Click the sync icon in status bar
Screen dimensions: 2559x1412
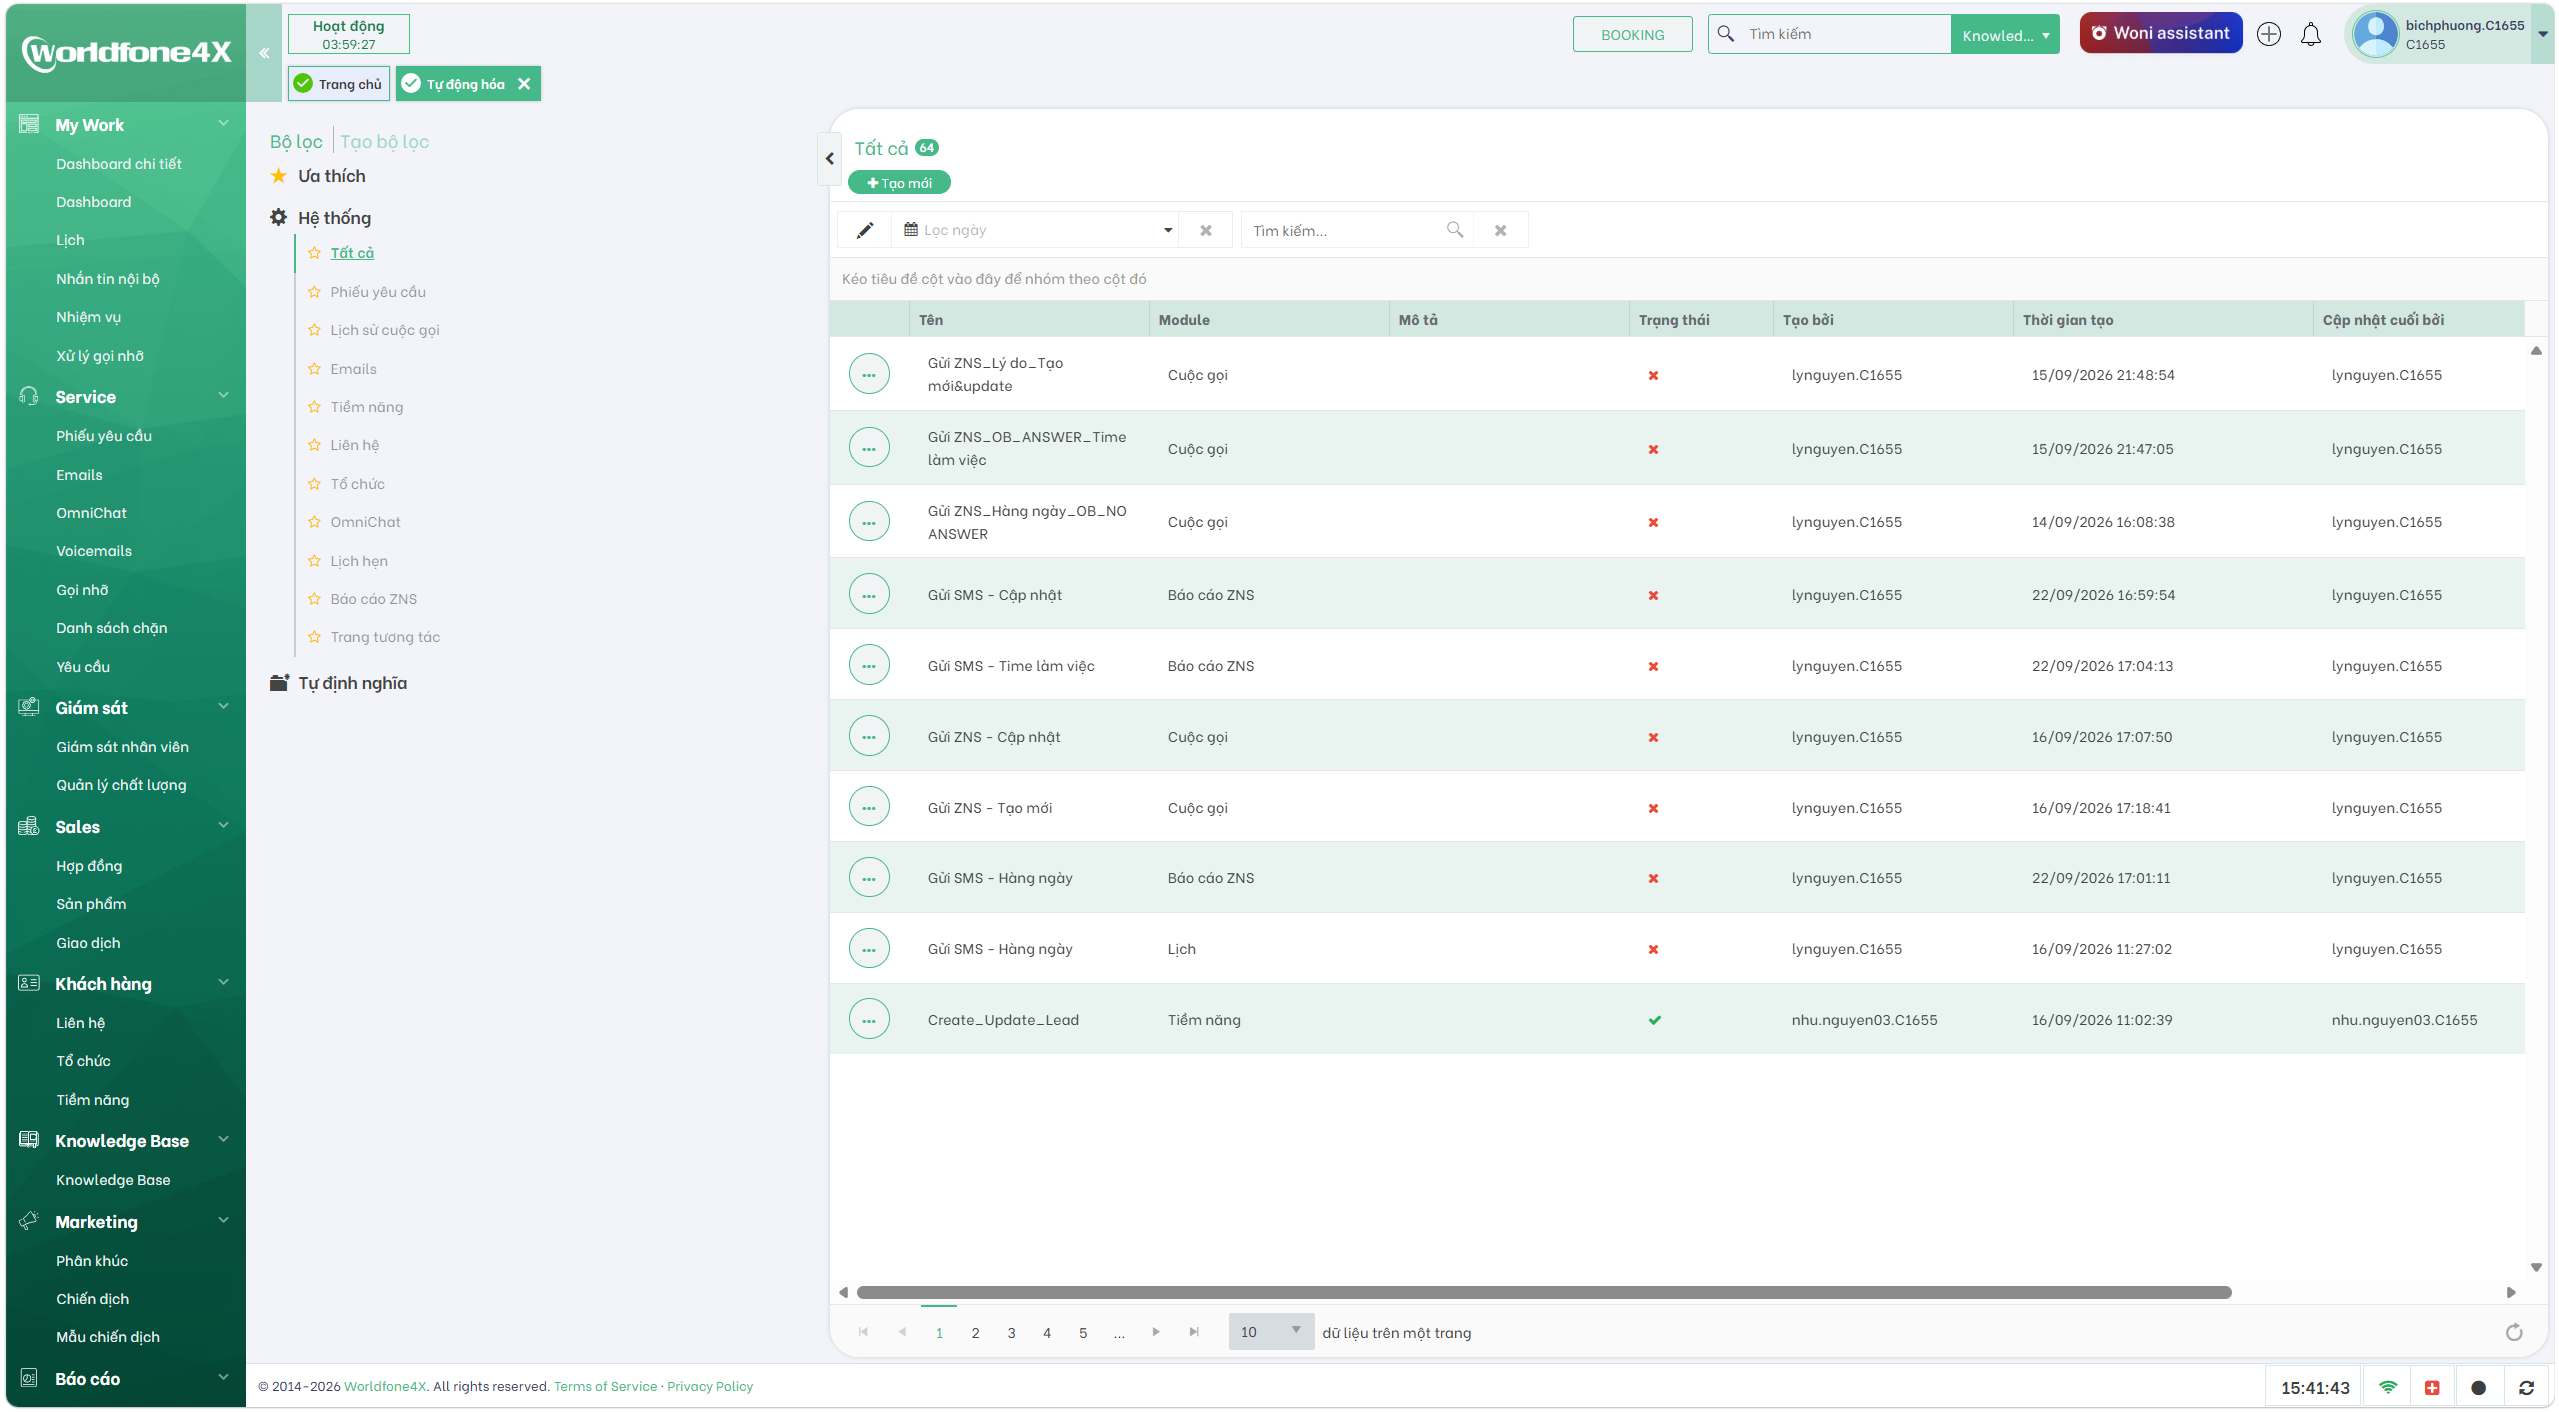(2526, 1387)
